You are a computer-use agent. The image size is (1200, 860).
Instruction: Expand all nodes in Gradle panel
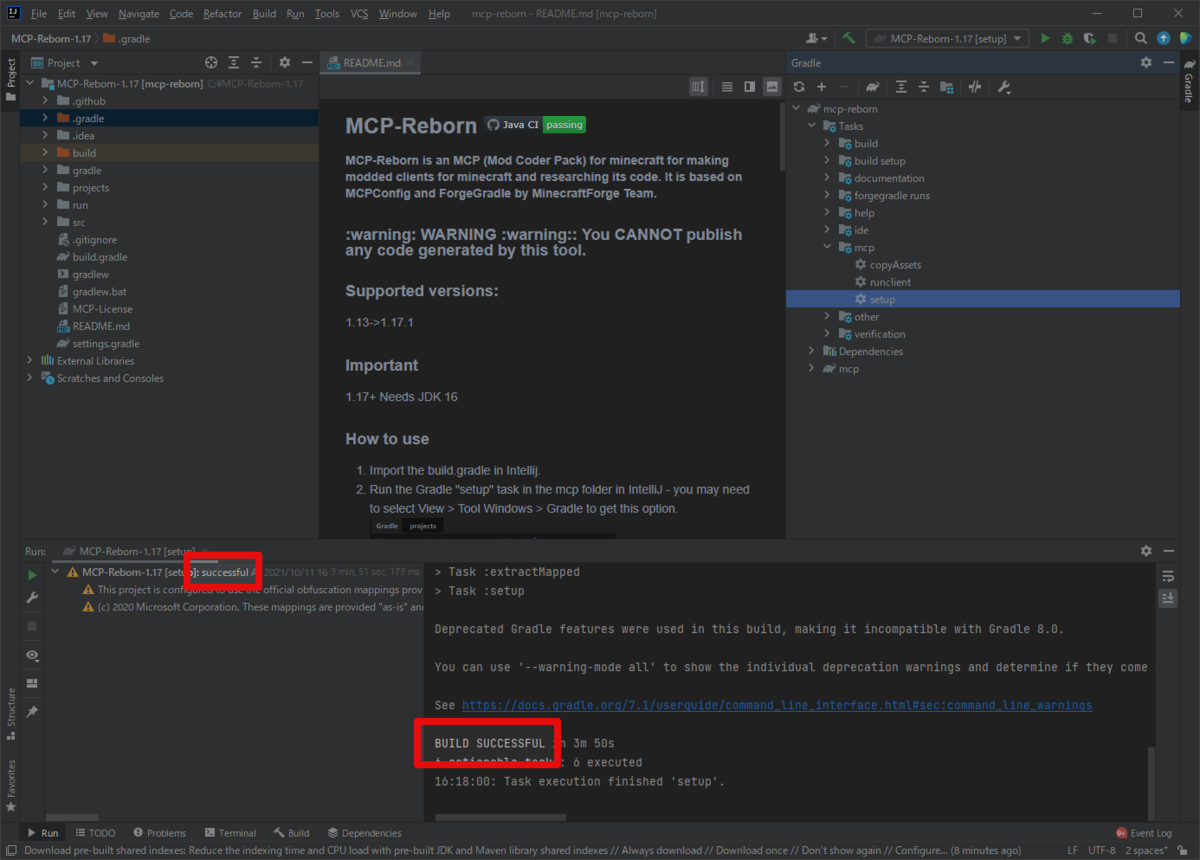(901, 87)
